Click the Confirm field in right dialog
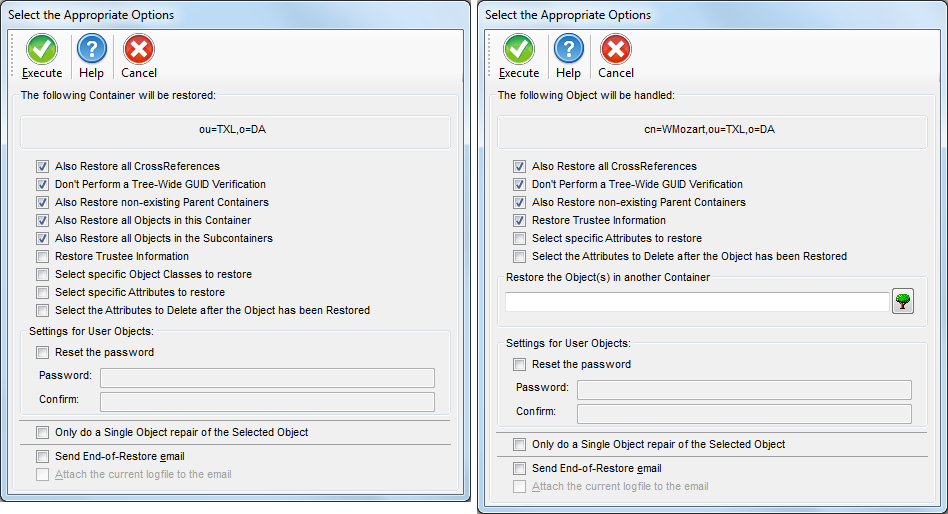 click(x=744, y=414)
